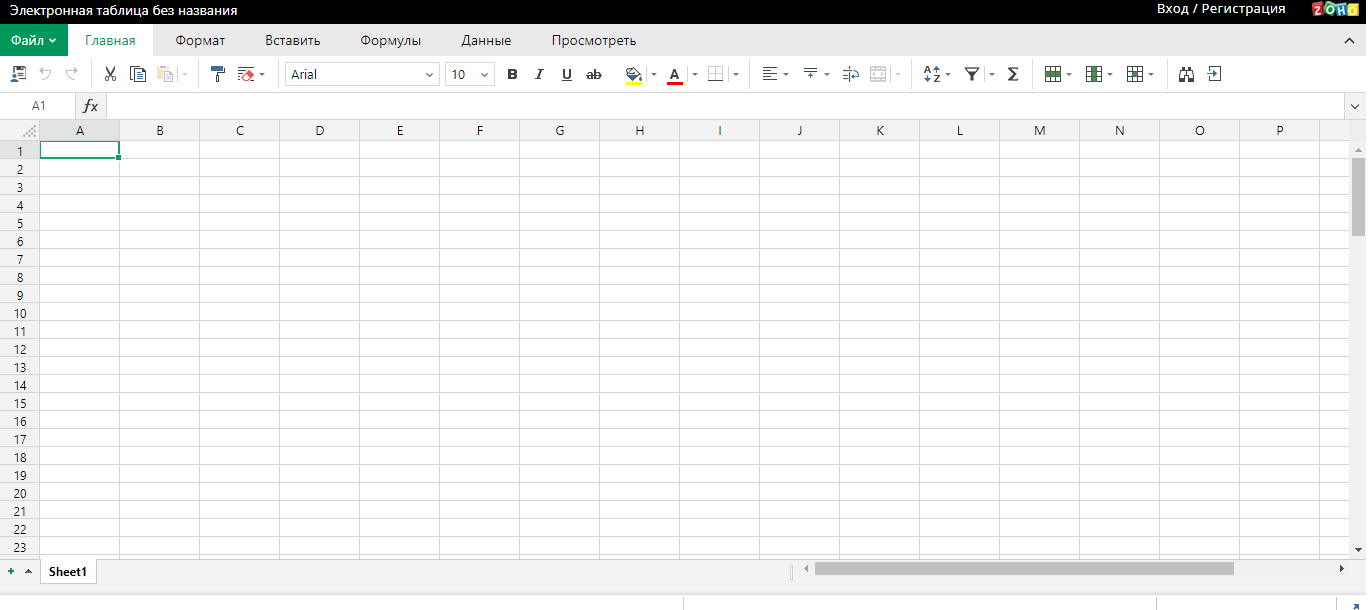Viewport: 1372px width, 610px height.
Task: Open fill color dropdown arrow
Action: tap(654, 74)
